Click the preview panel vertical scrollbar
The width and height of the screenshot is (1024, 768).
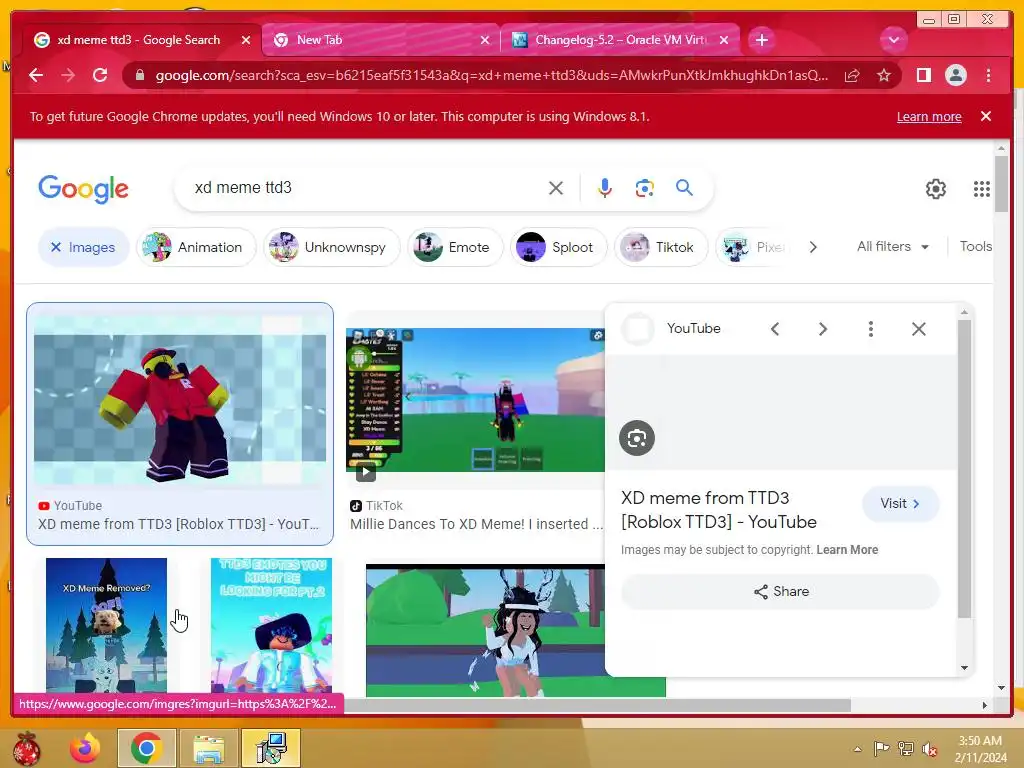point(964,468)
